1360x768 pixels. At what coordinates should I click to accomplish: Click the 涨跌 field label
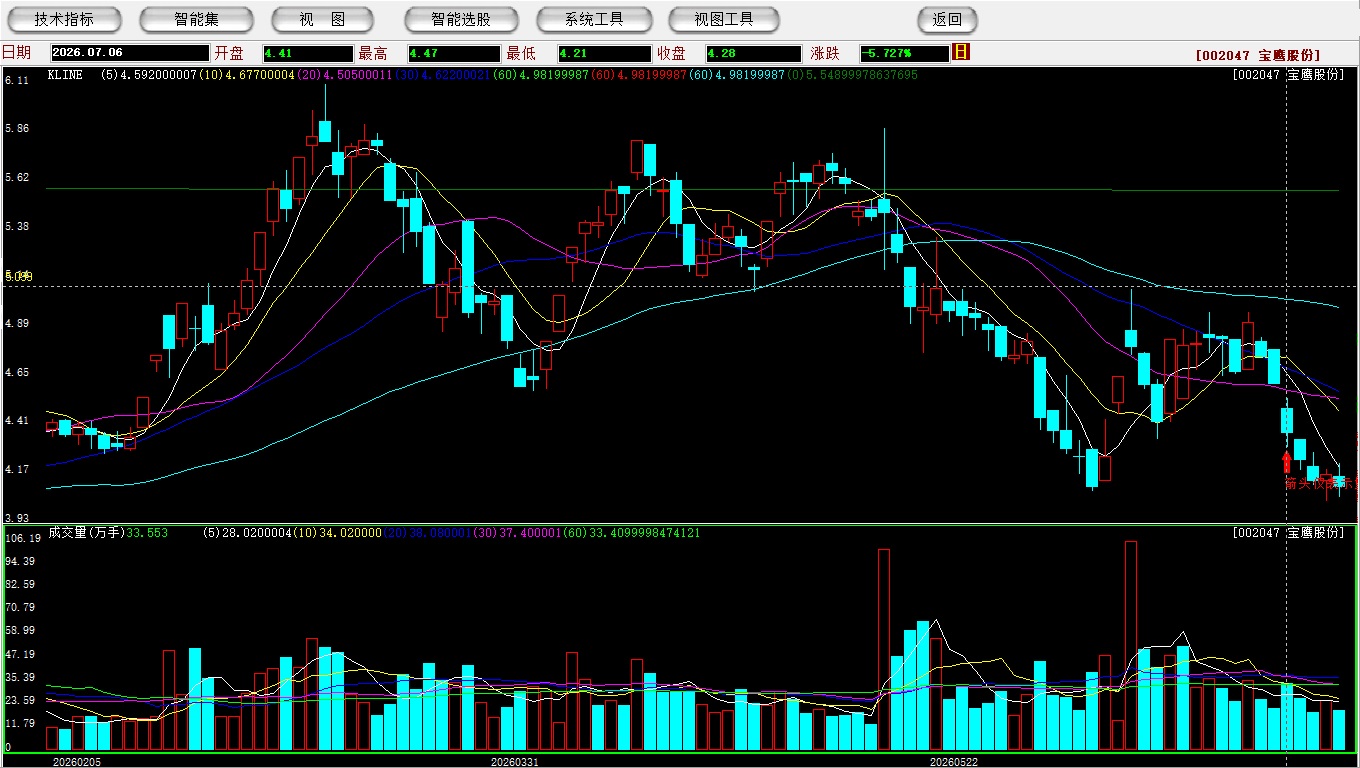[825, 53]
